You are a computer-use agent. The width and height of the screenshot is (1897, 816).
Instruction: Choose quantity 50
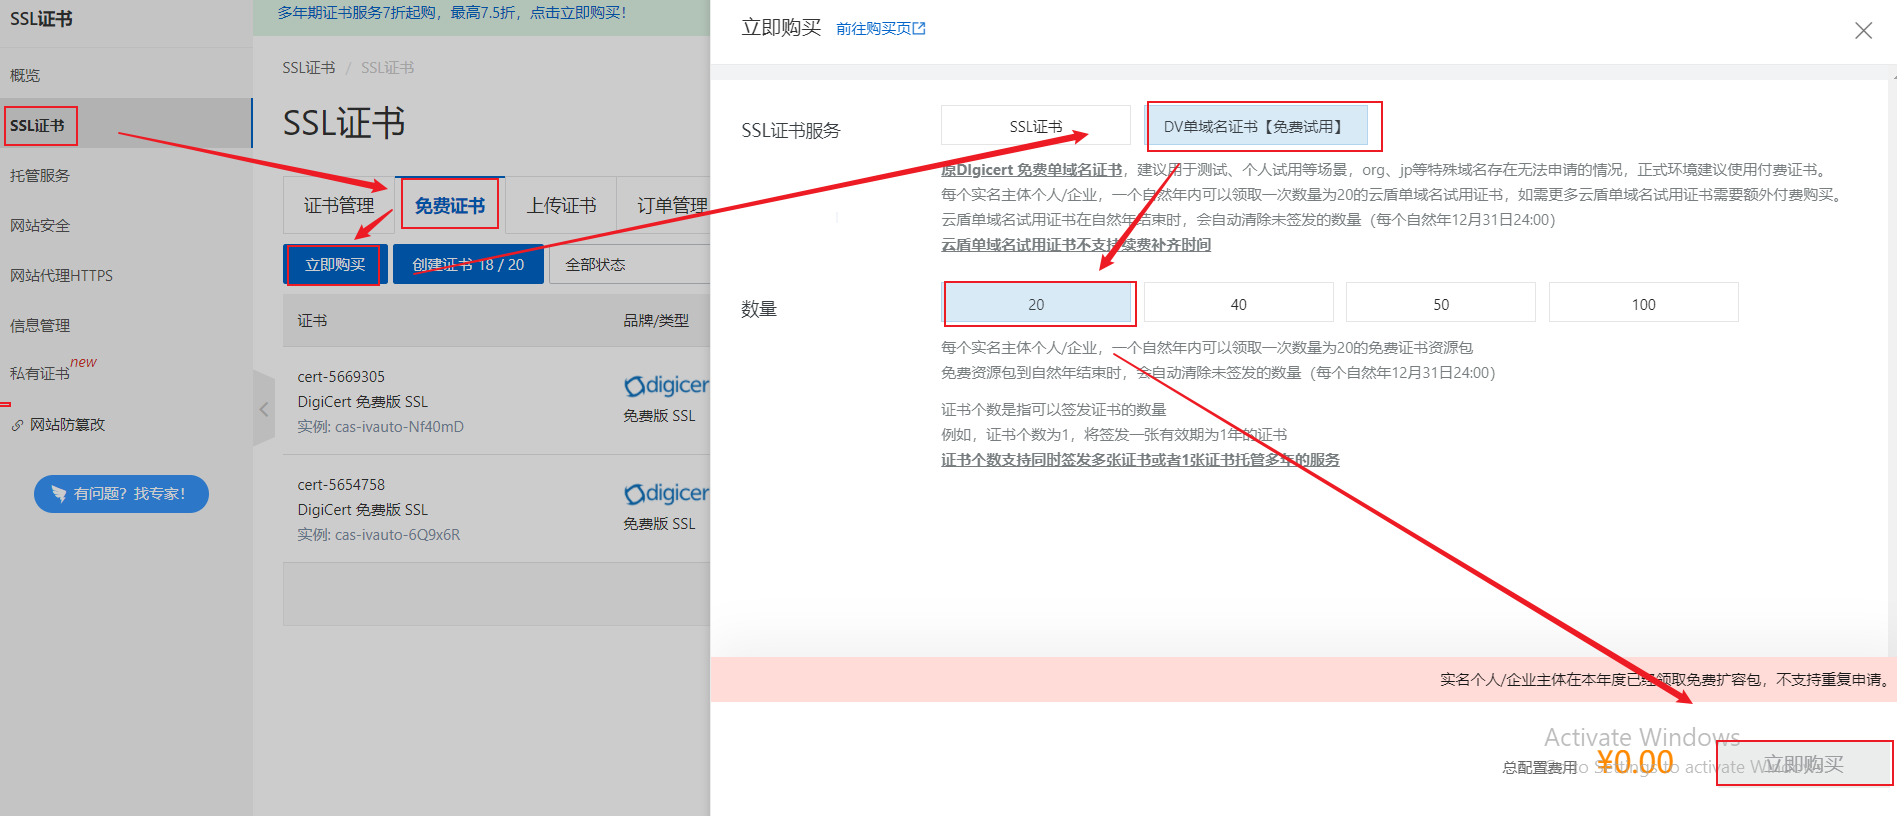[x=1441, y=304]
